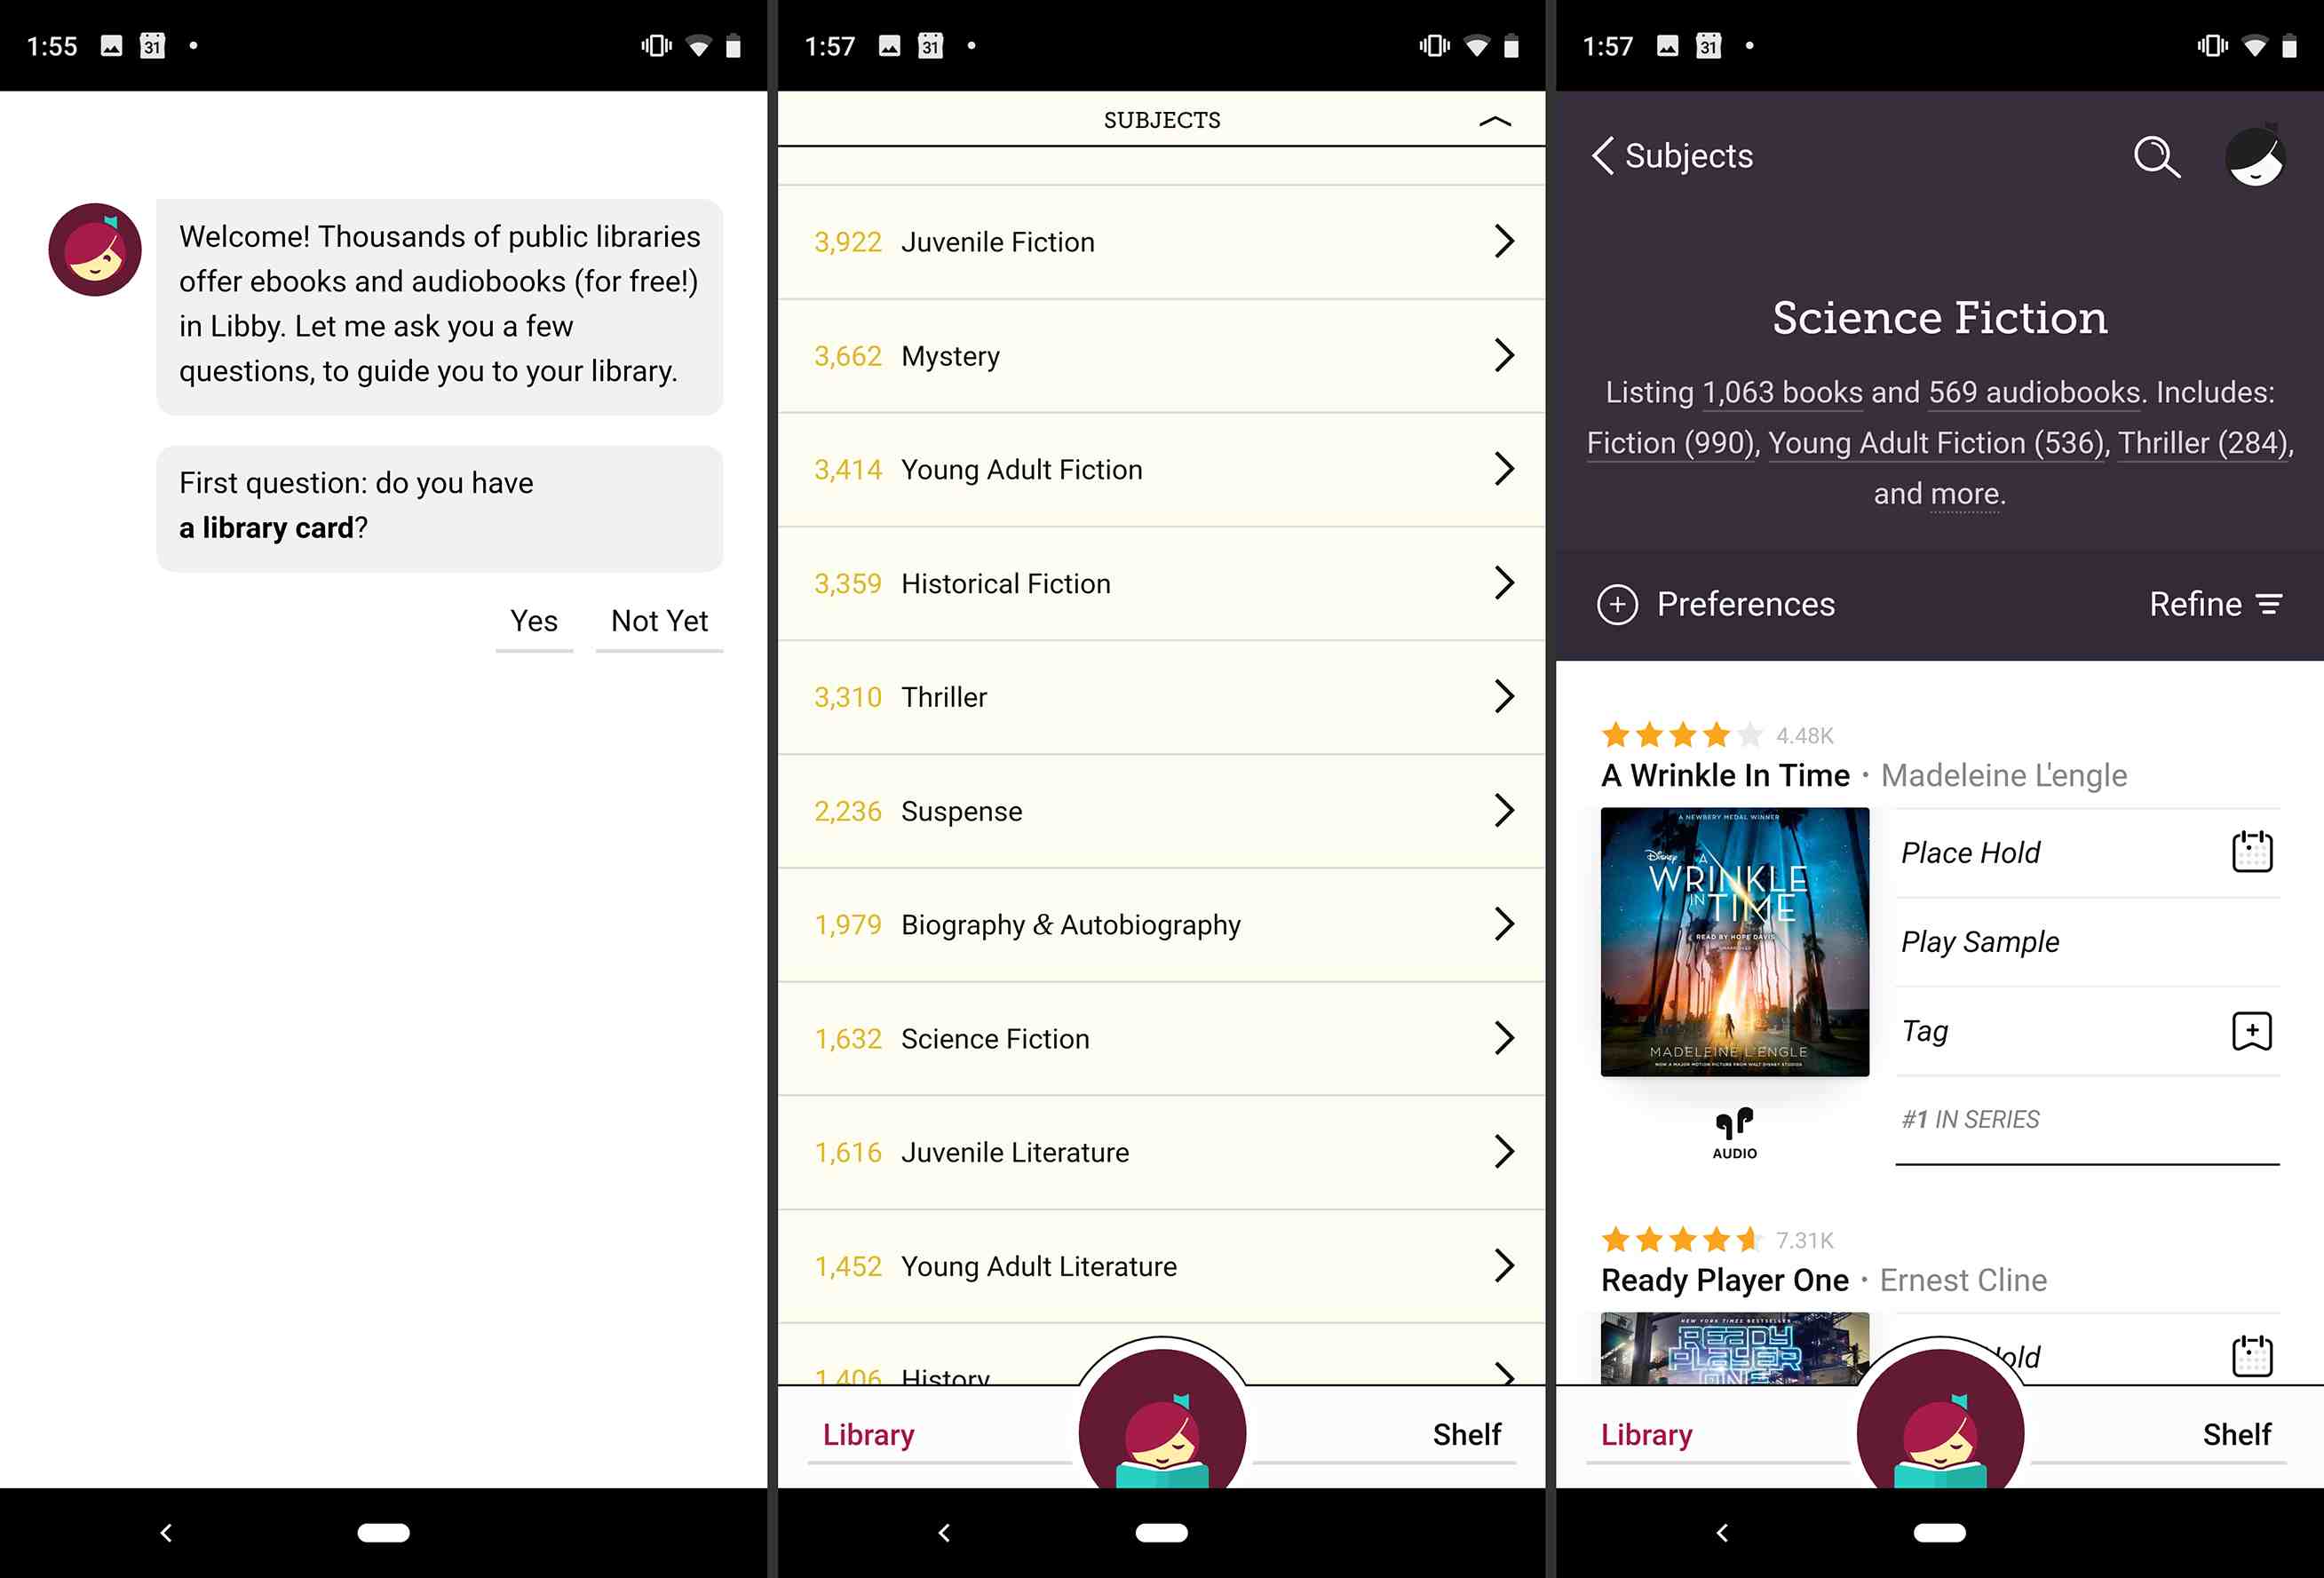The width and height of the screenshot is (2324, 1578).
Task: Toggle Preferences in Science Fiction section
Action: point(1715,602)
